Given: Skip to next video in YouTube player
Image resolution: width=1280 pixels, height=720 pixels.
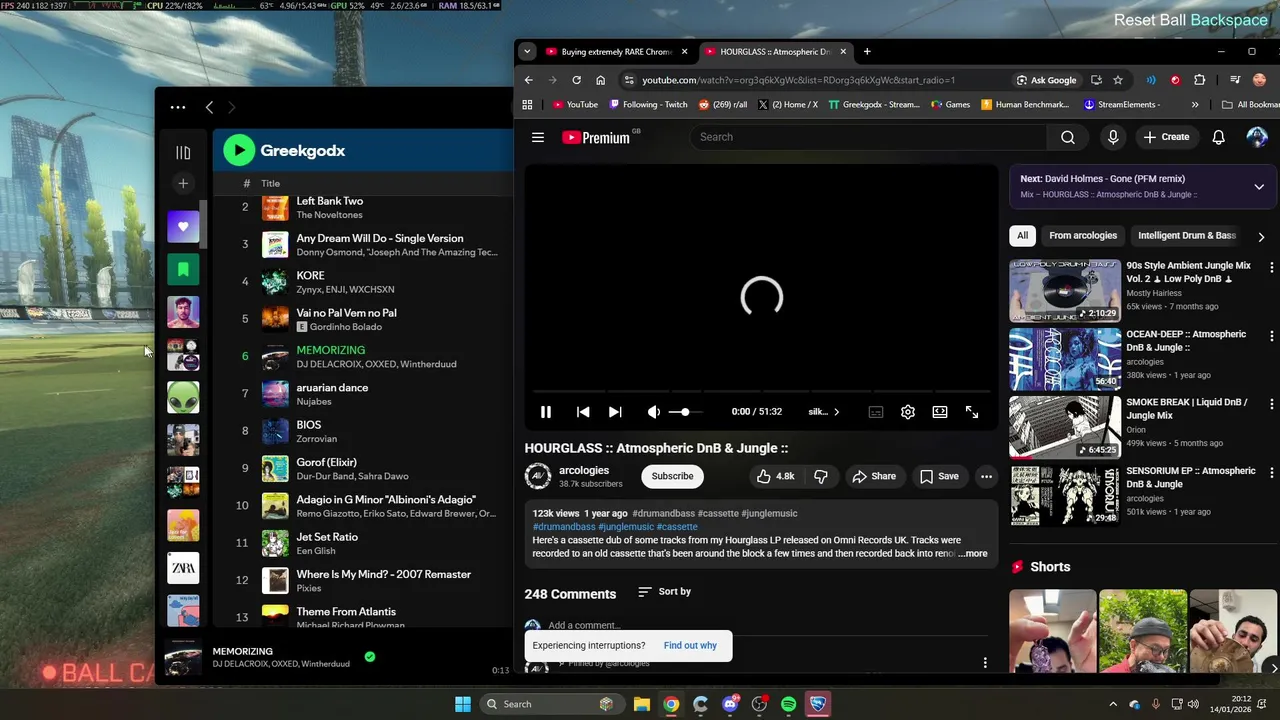Looking at the screenshot, I should click(615, 412).
